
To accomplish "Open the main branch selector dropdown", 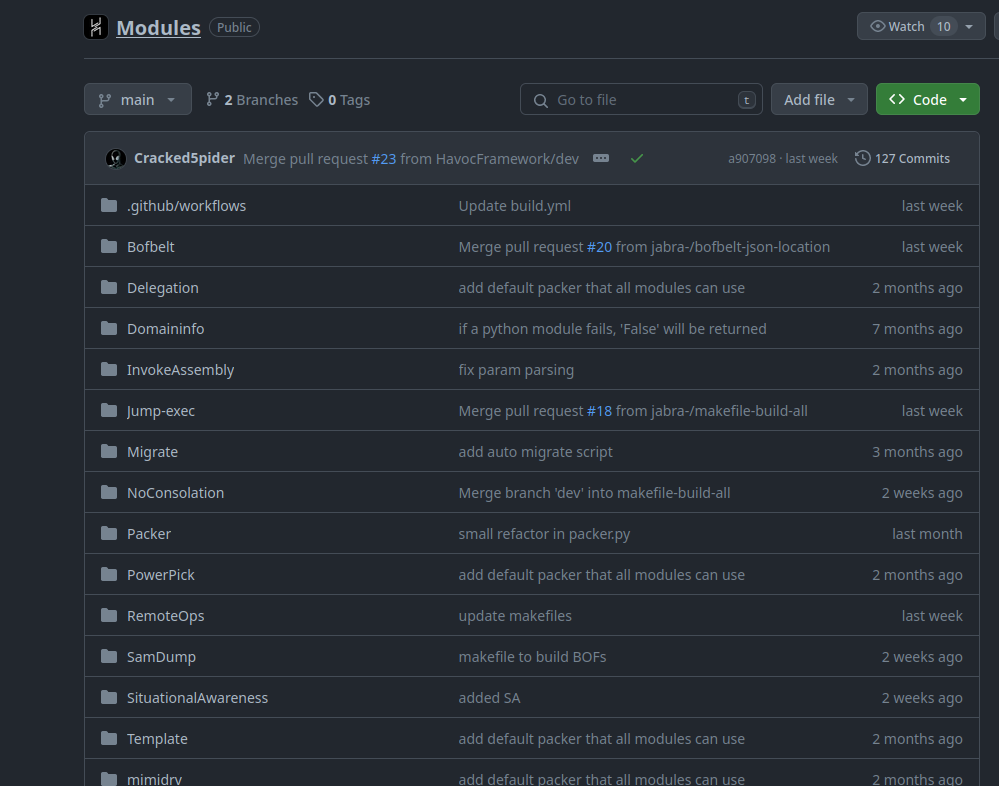I will click(x=137, y=100).
